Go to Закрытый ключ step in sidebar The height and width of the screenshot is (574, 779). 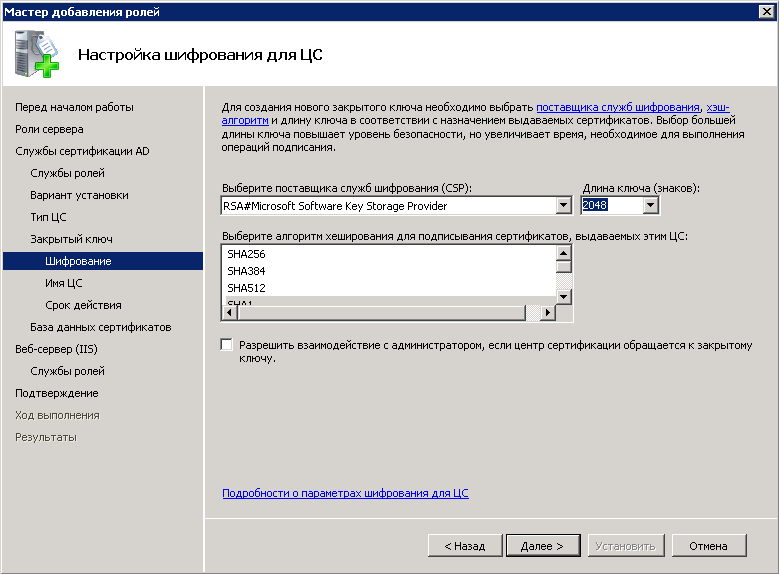click(x=71, y=239)
